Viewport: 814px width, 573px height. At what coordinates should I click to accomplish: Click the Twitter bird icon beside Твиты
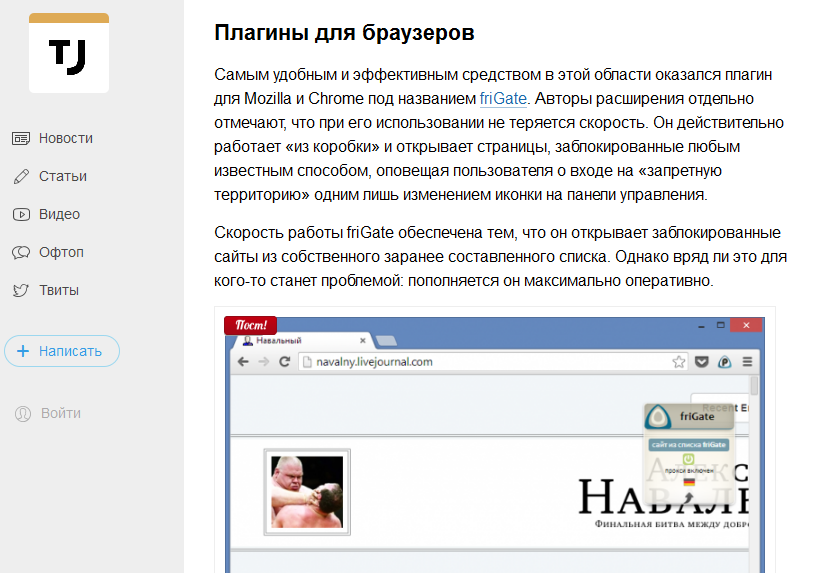21,290
